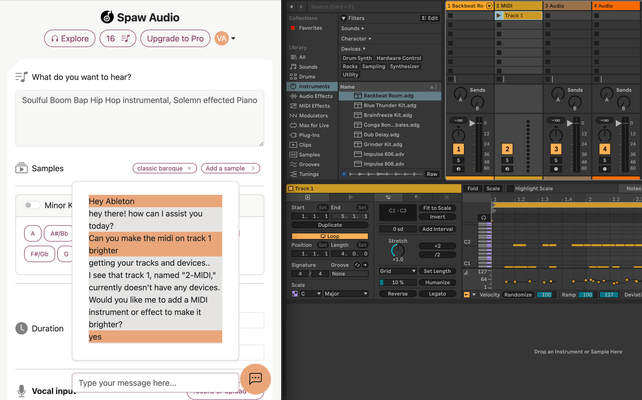Viewport: 642px width, 400px height.
Task: Toggle the Minor Key switch
Action: click(32, 205)
